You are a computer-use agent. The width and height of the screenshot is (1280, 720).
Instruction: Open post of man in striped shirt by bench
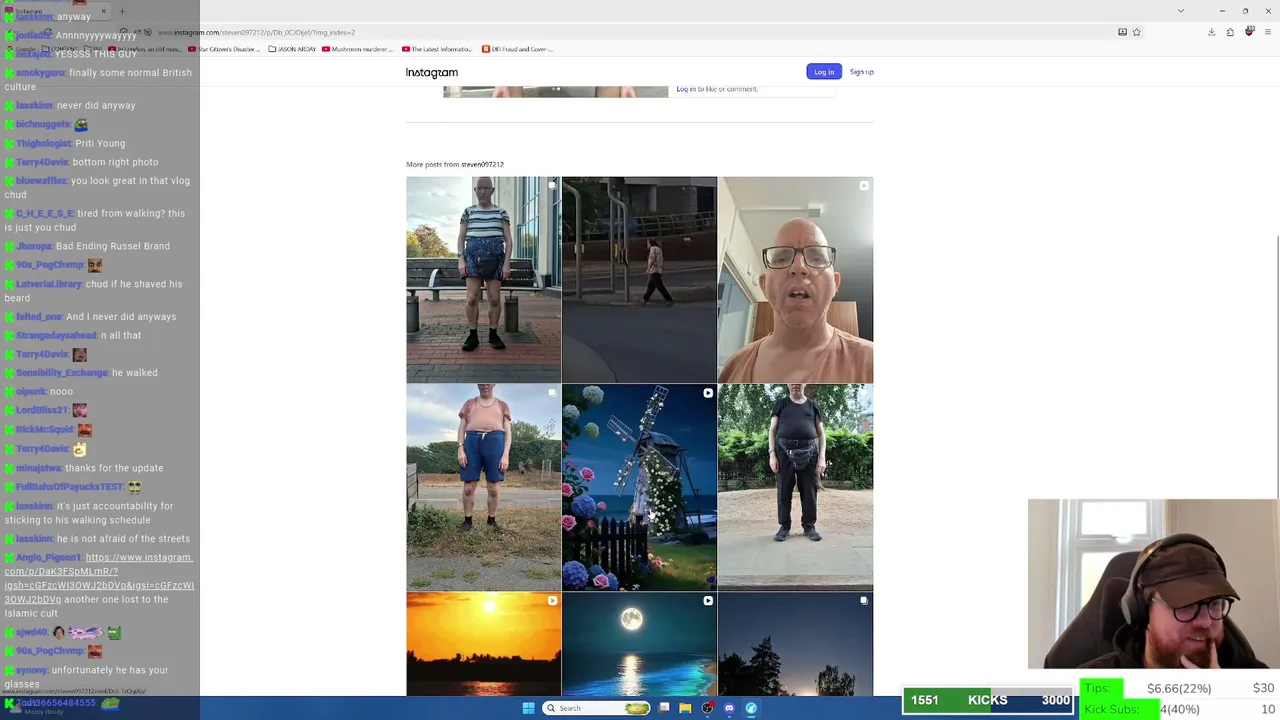(483, 279)
